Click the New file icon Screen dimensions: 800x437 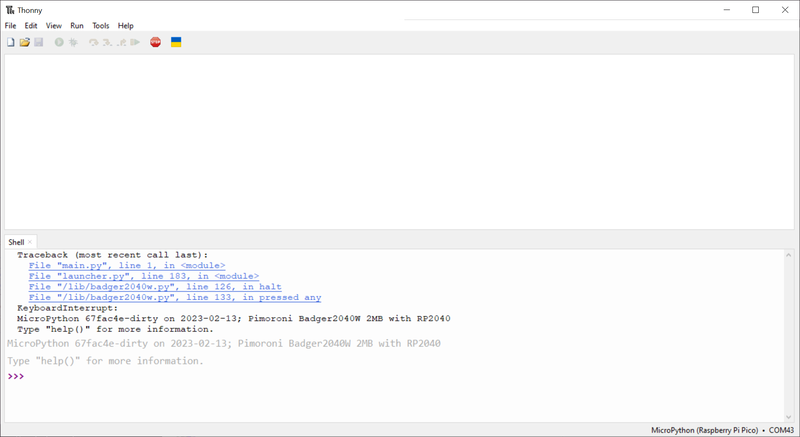point(11,42)
